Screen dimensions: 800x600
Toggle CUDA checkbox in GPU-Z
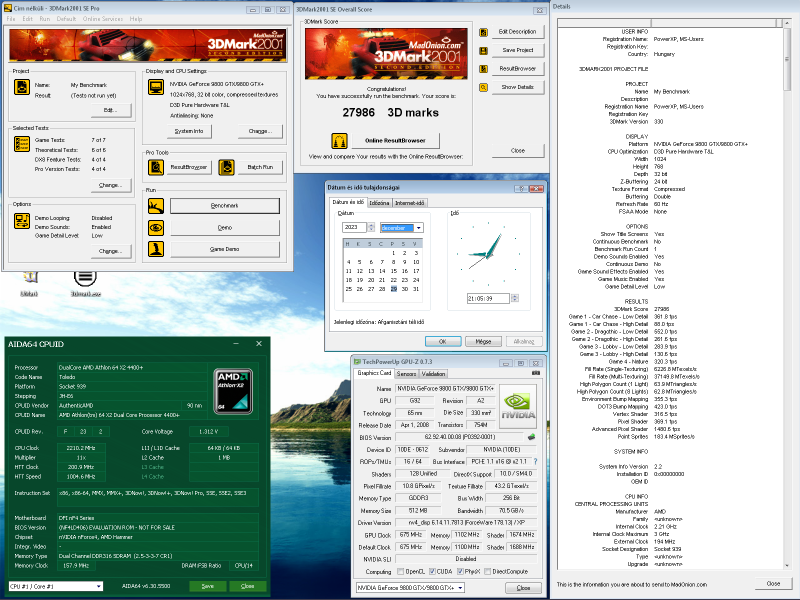(432, 571)
